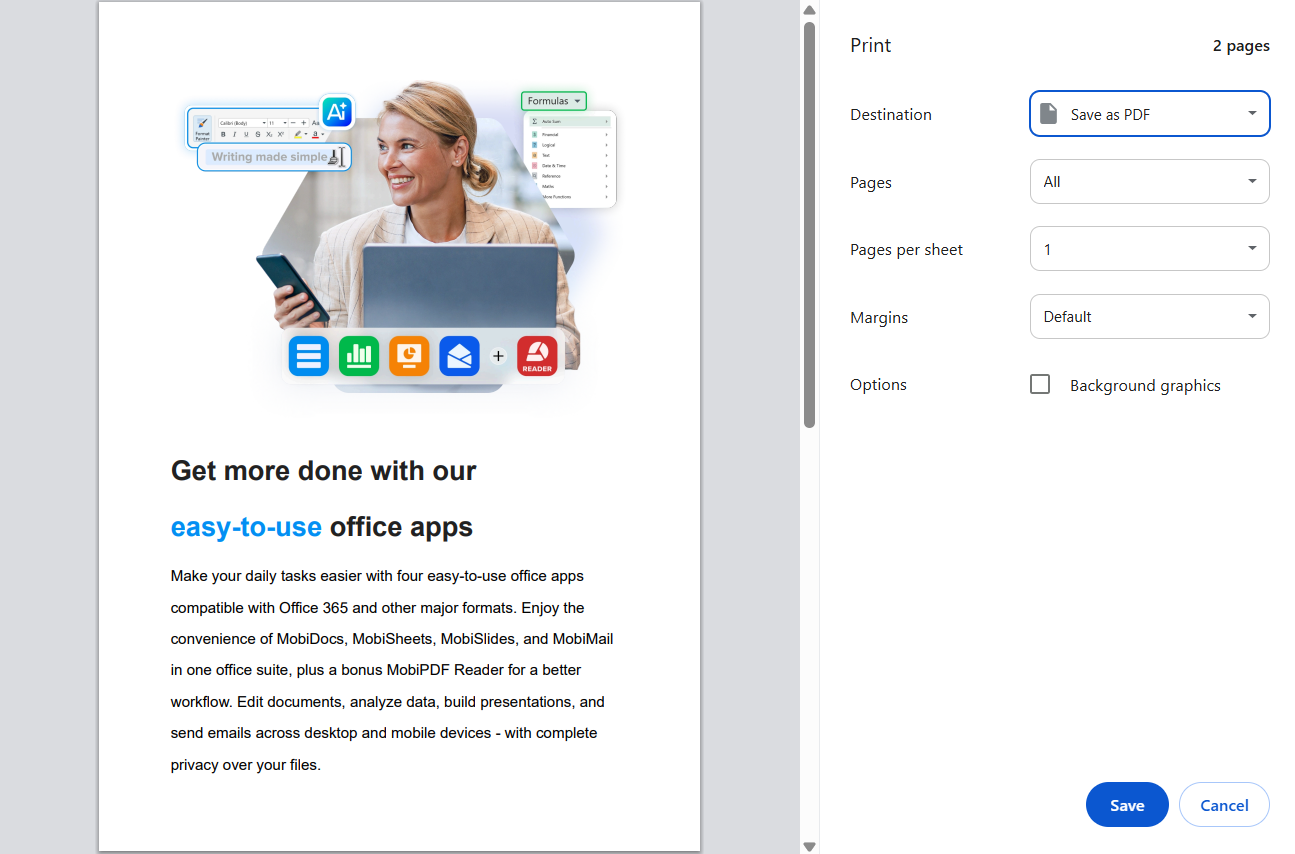The height and width of the screenshot is (854, 1295).
Task: Toggle the Background graphics checkbox
Action: click(1040, 384)
